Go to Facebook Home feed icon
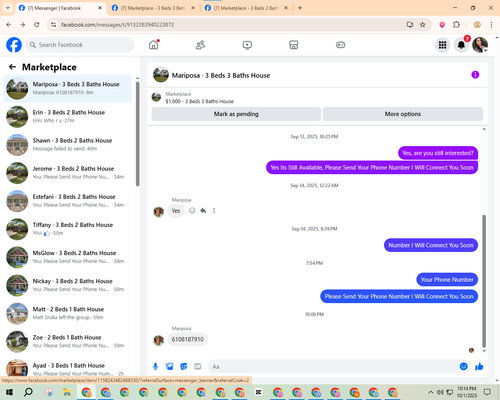The height and width of the screenshot is (400, 500). (154, 45)
